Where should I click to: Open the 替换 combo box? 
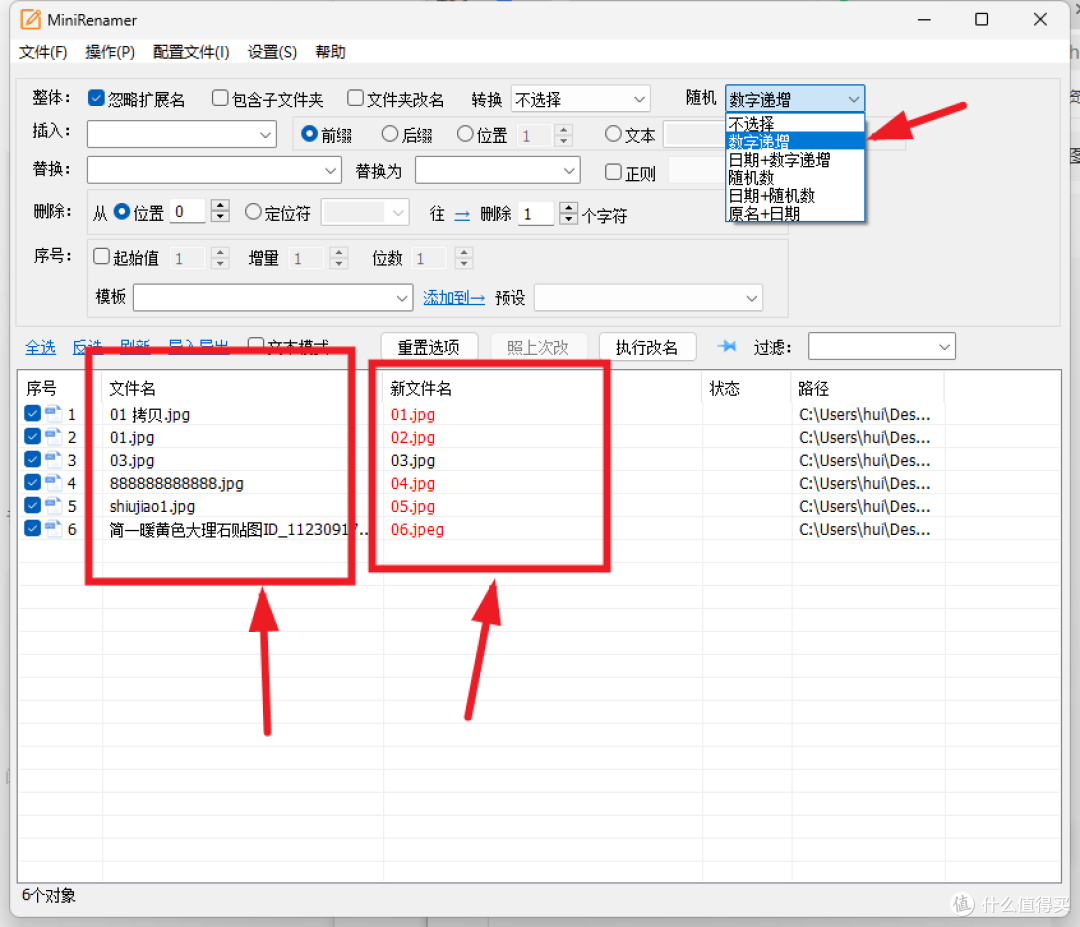point(214,170)
